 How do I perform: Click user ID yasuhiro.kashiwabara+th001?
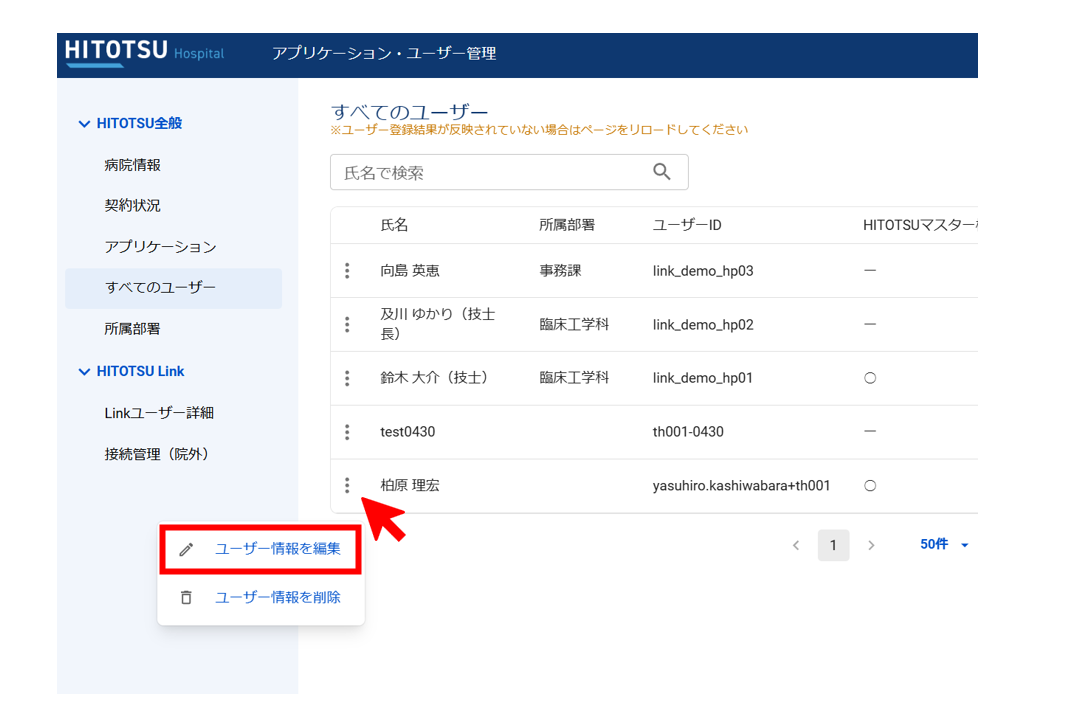[x=741, y=486]
